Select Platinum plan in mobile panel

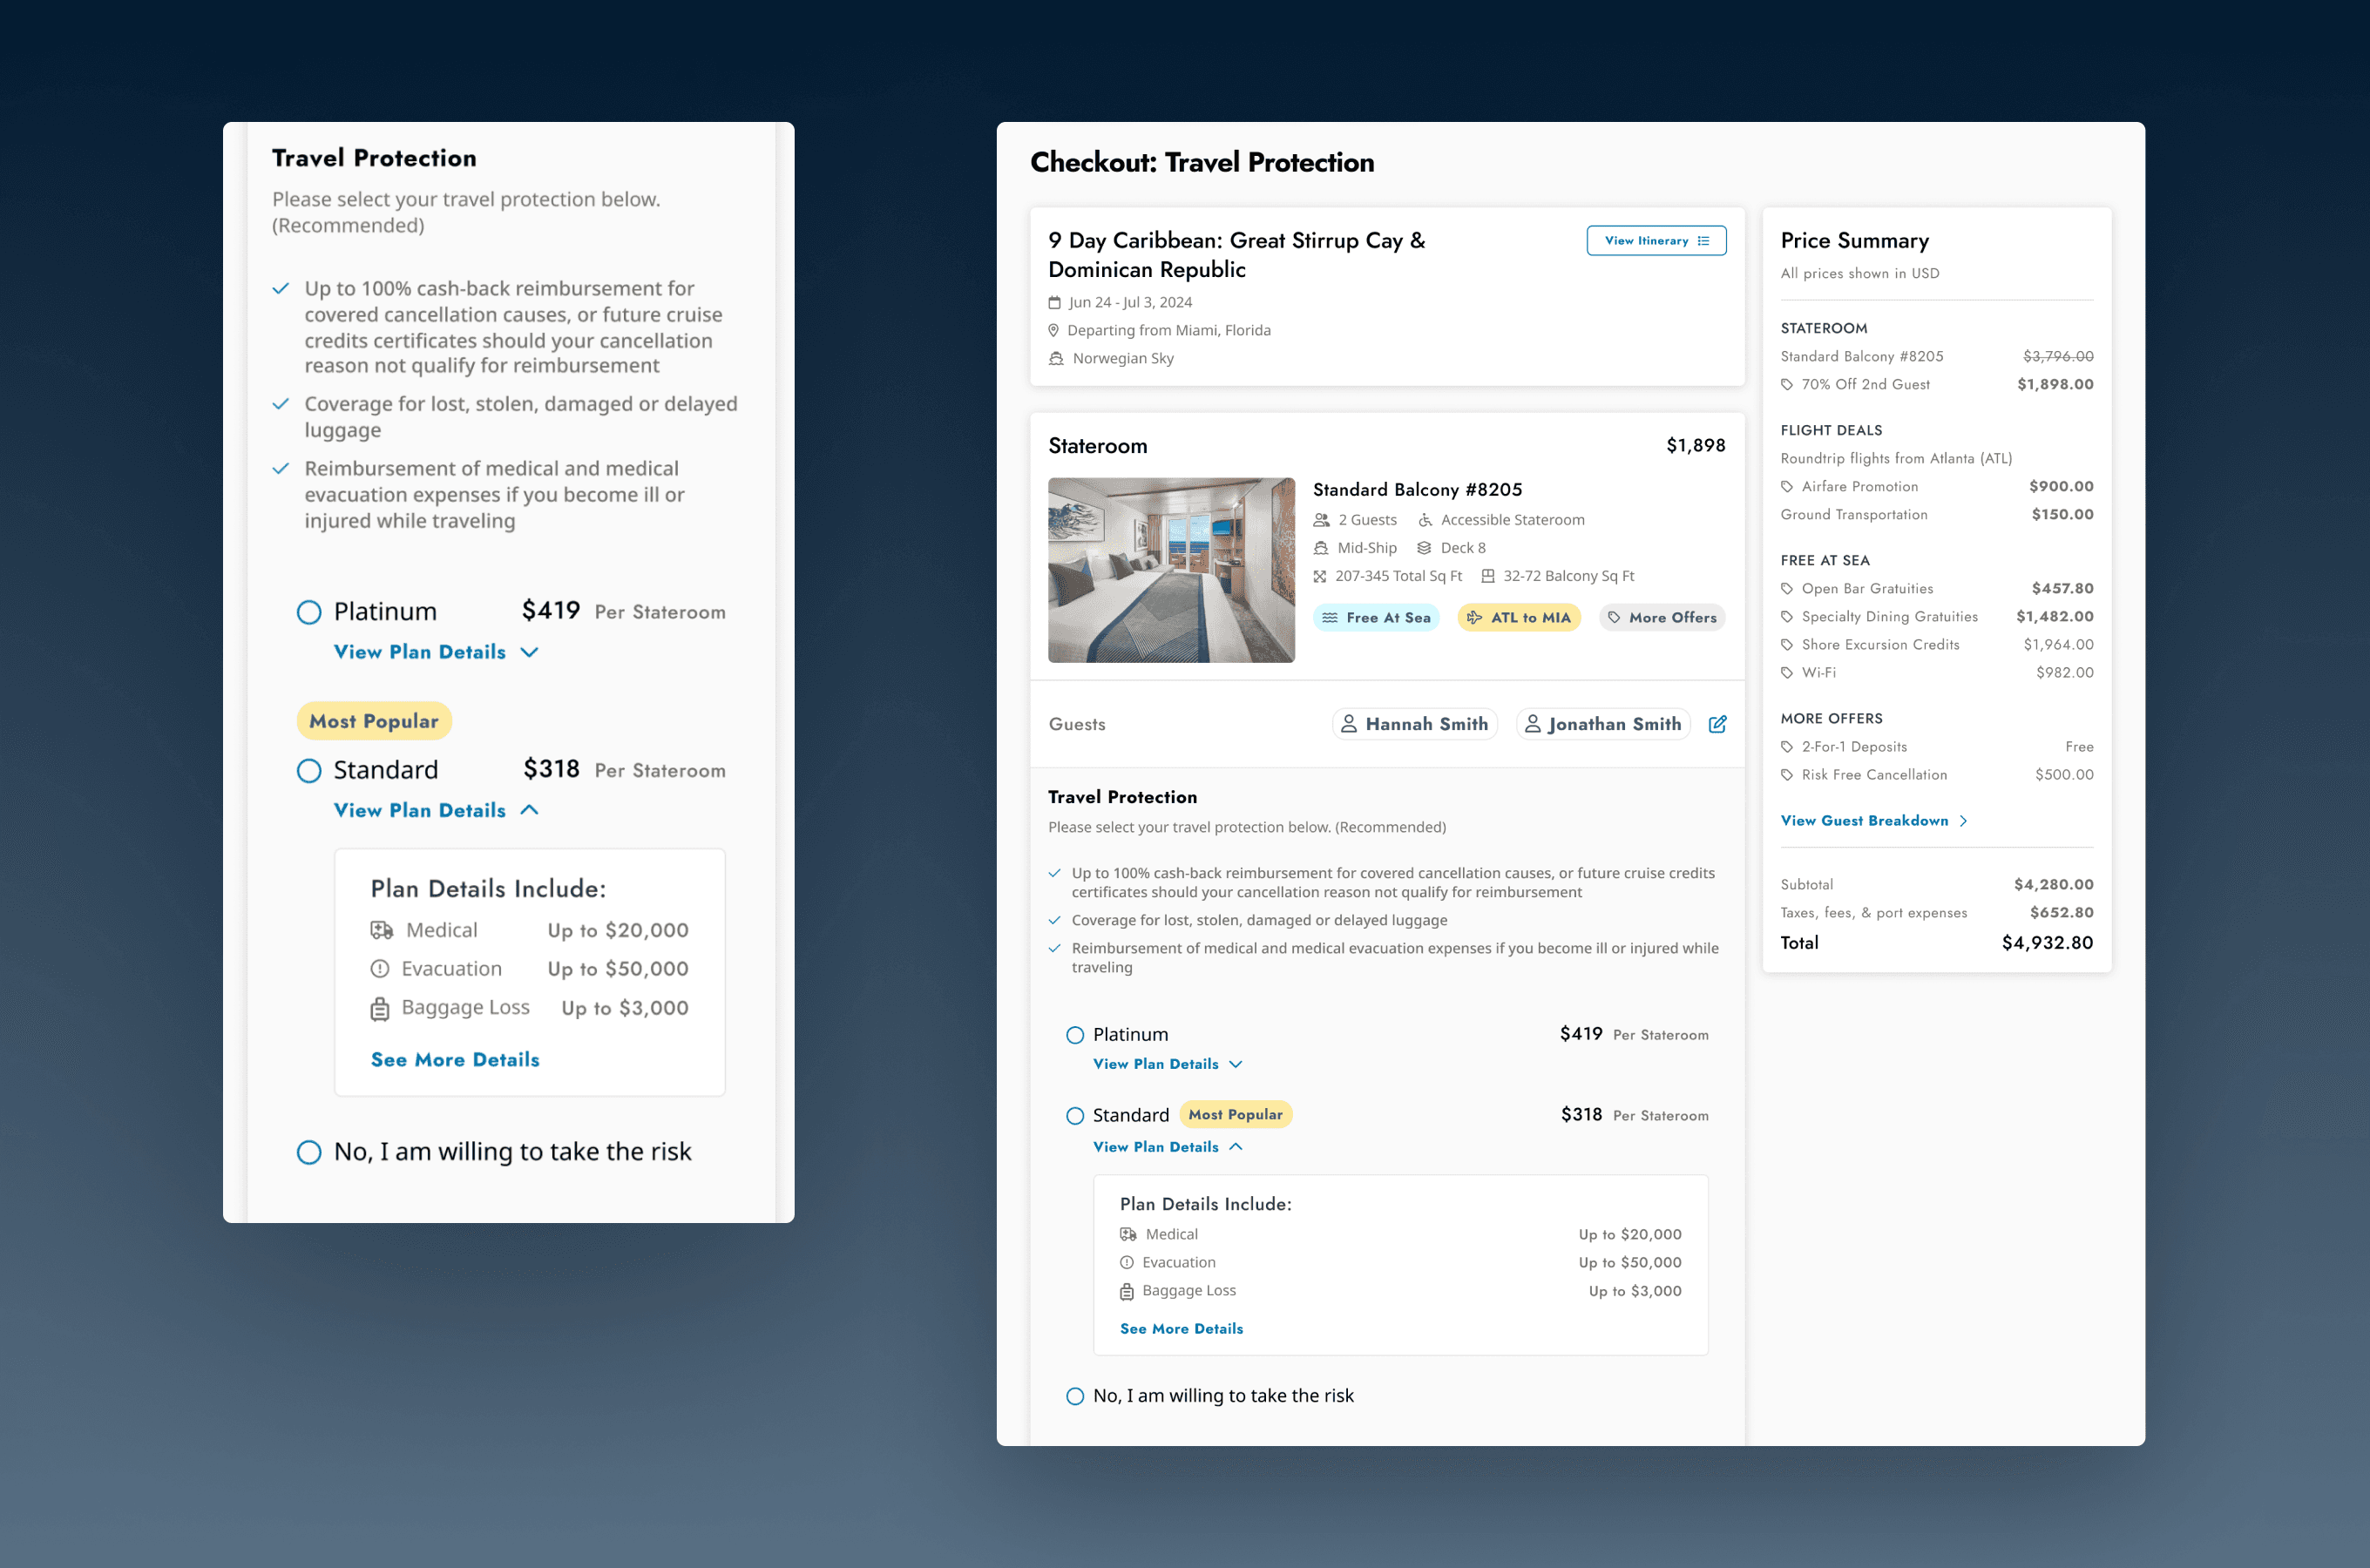[309, 612]
